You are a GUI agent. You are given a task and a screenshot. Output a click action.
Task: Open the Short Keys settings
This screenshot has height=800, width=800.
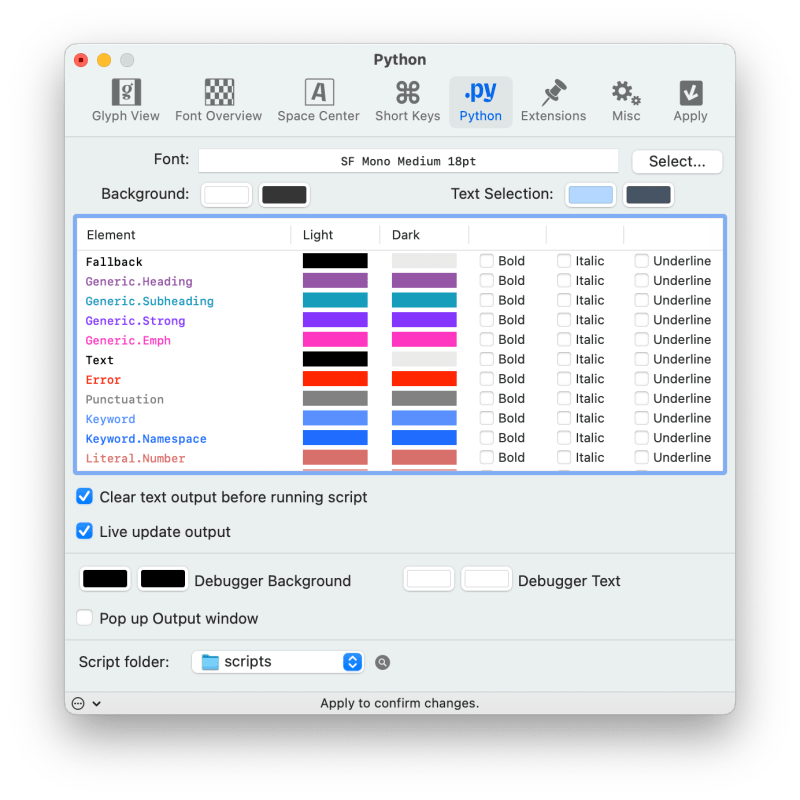[x=407, y=97]
